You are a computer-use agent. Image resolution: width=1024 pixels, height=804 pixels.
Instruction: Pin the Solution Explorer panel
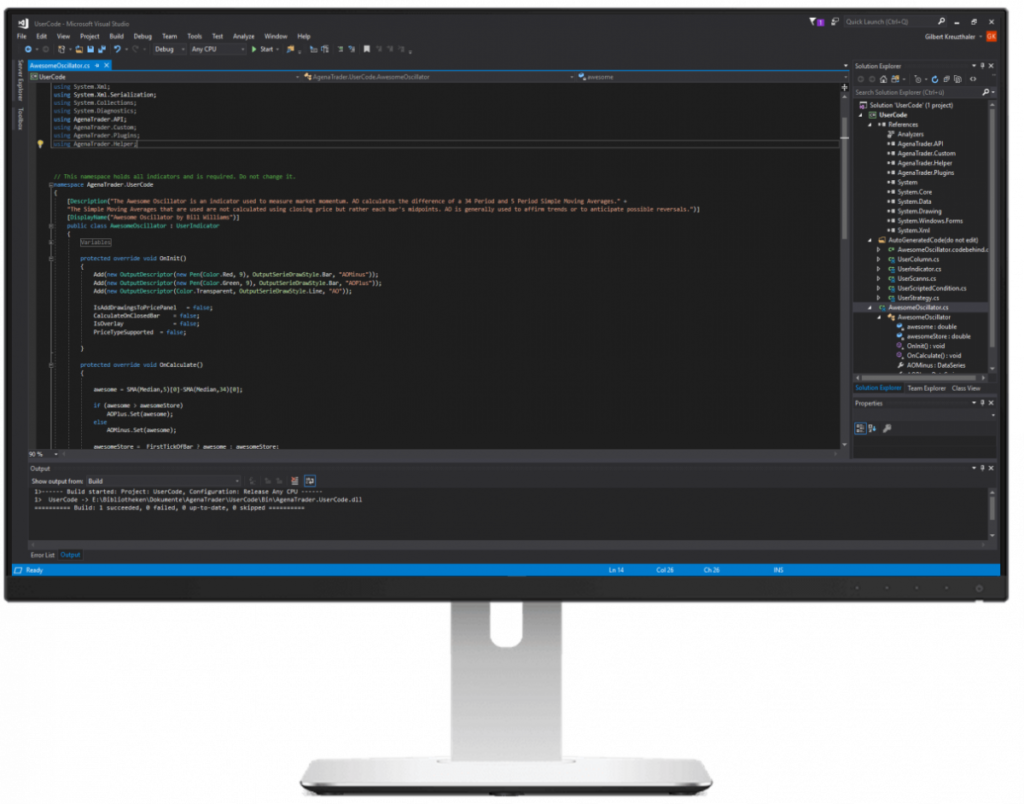click(x=982, y=66)
